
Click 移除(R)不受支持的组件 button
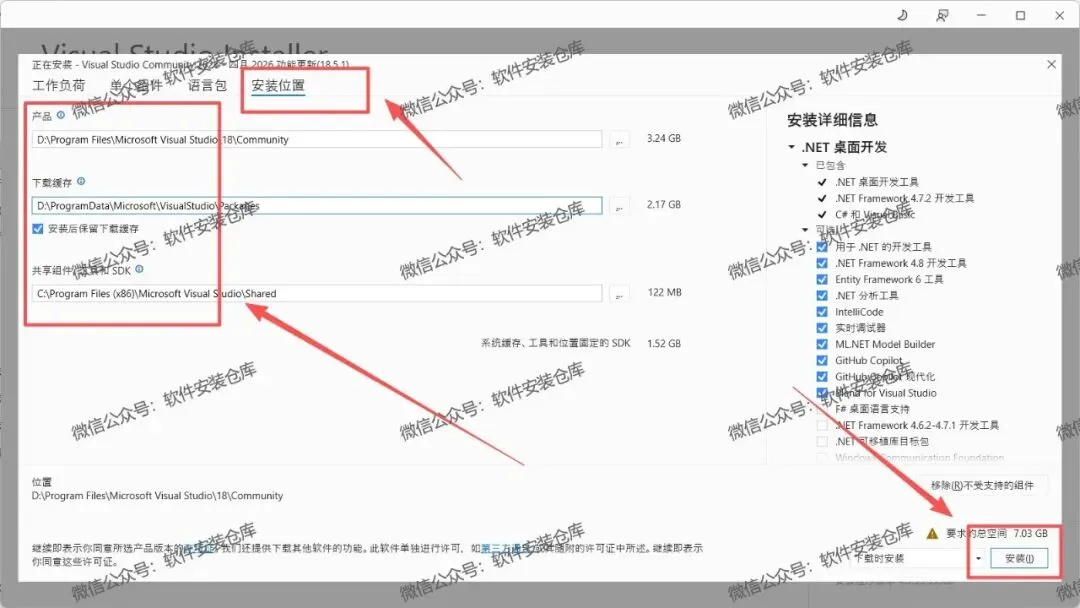coord(982,485)
